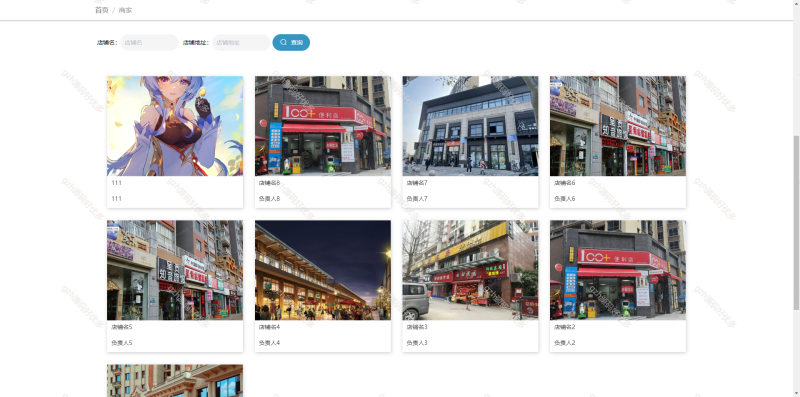Click the 负责人4 label
Viewport: 800px width, 397px height.
click(269, 343)
